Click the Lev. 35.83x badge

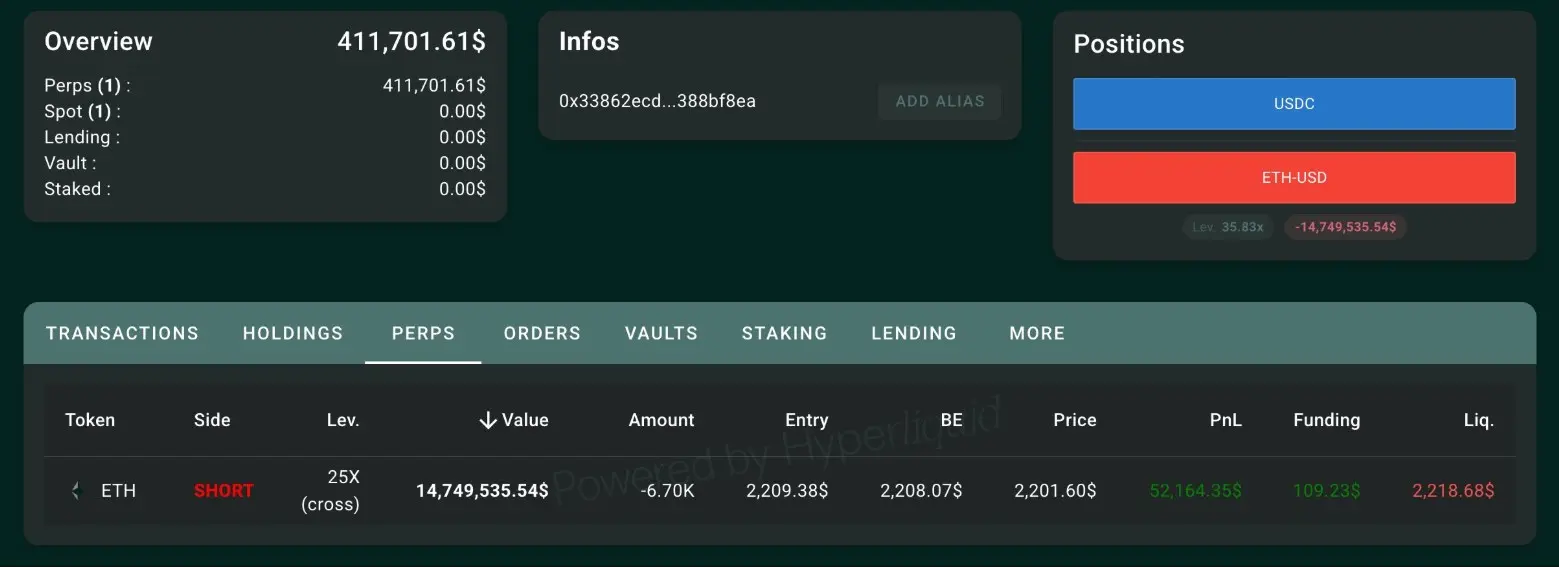(x=1227, y=227)
